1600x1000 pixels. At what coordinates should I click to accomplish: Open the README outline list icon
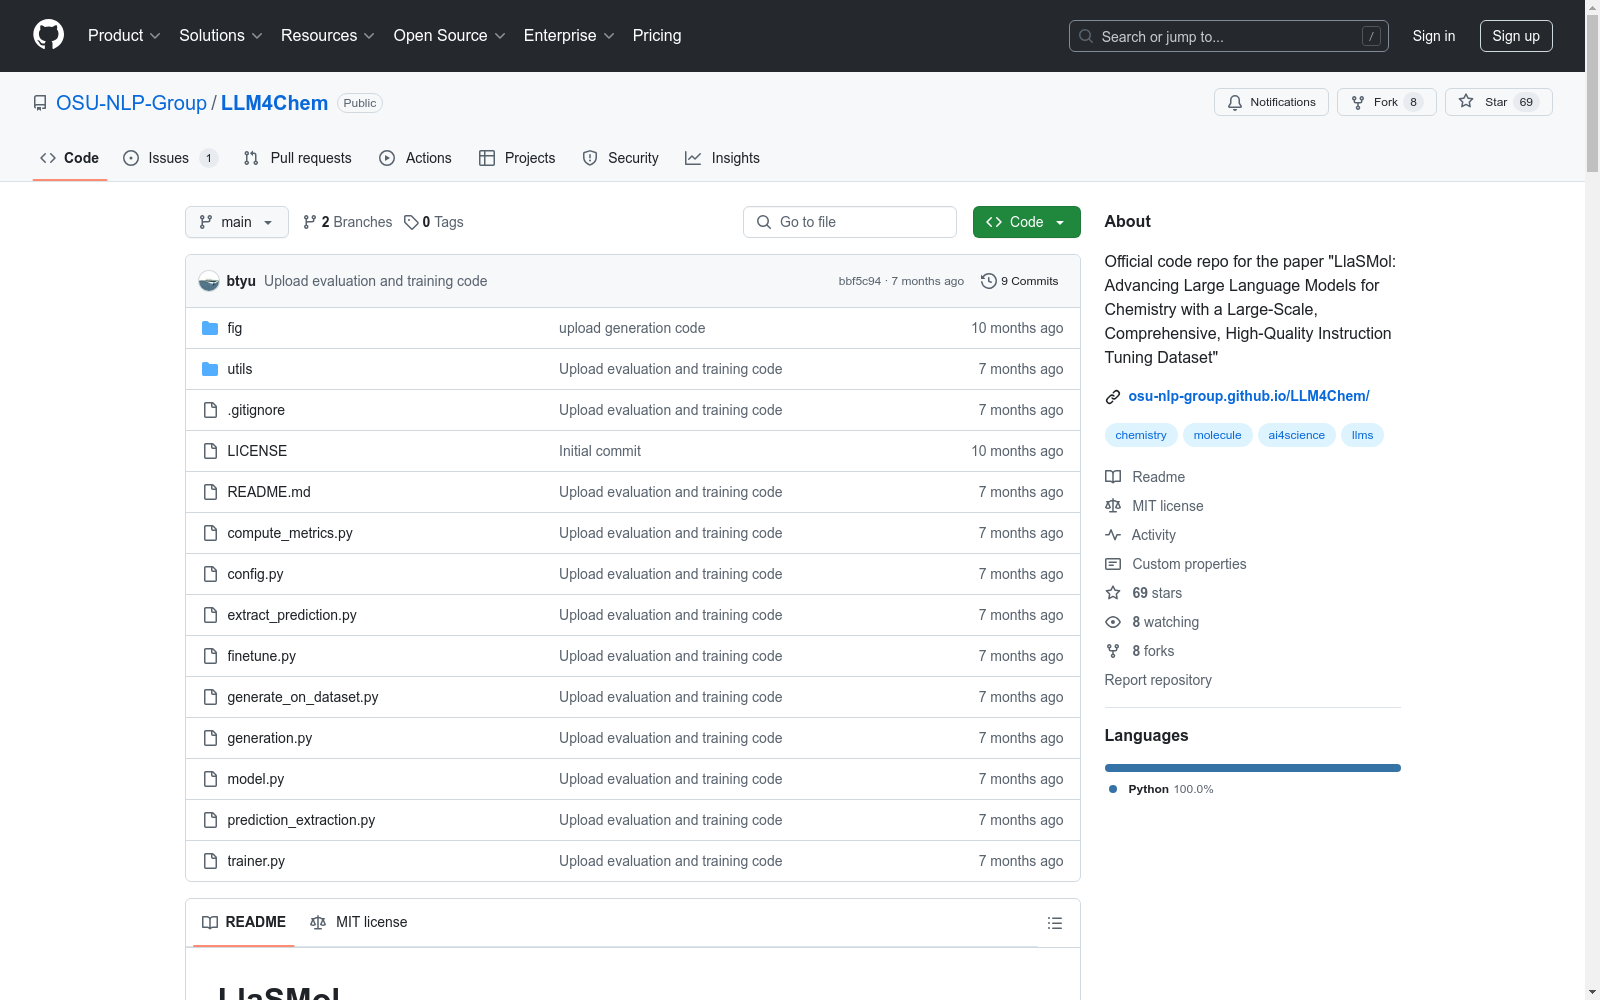(1055, 923)
